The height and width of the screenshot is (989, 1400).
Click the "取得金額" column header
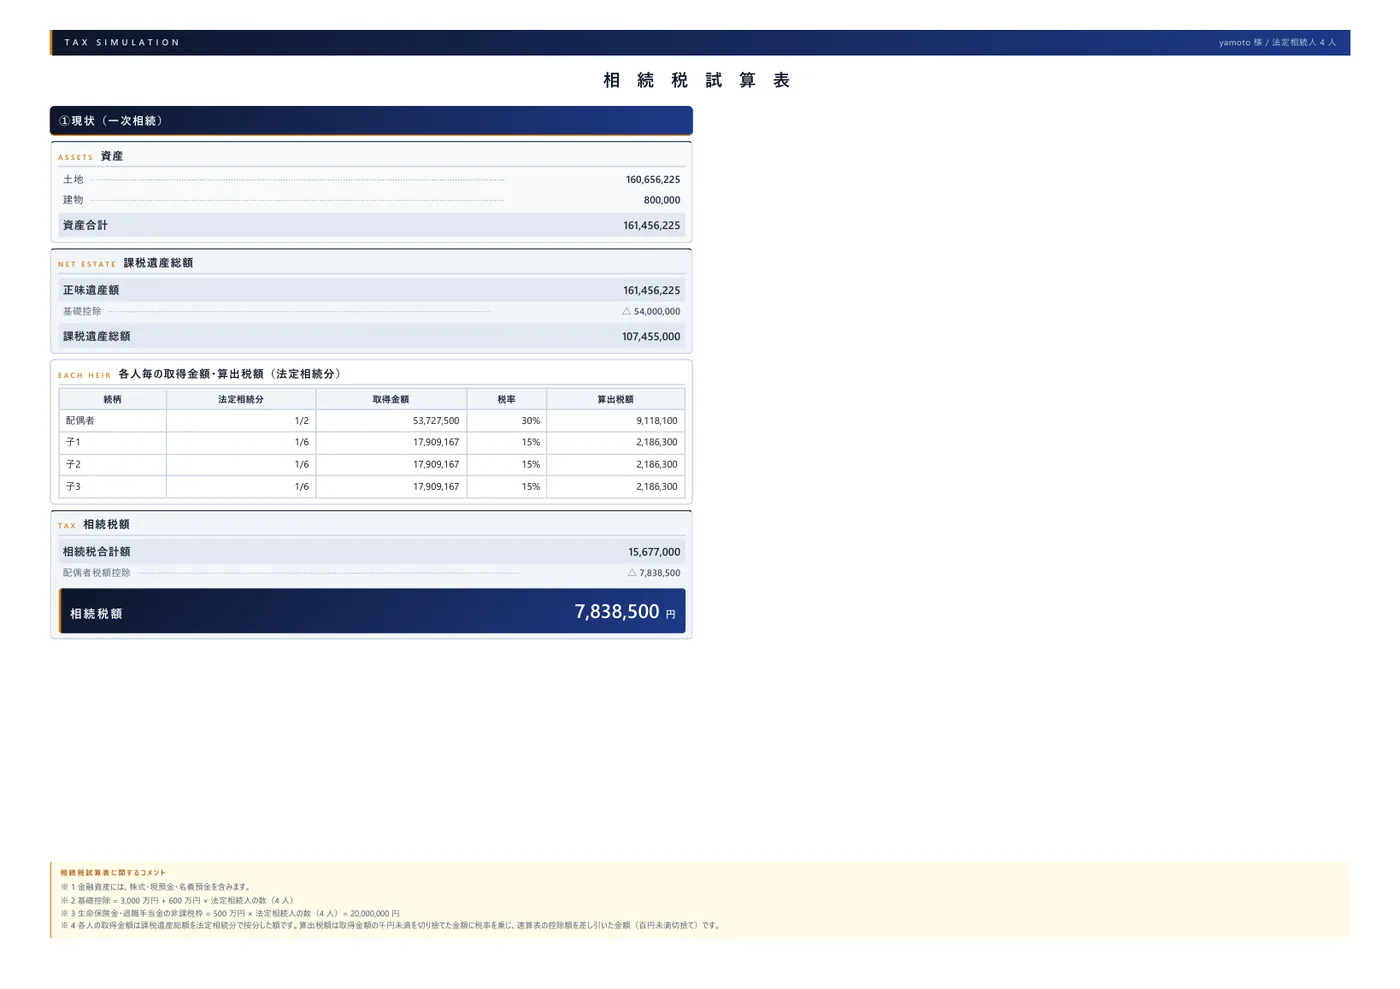pos(391,399)
